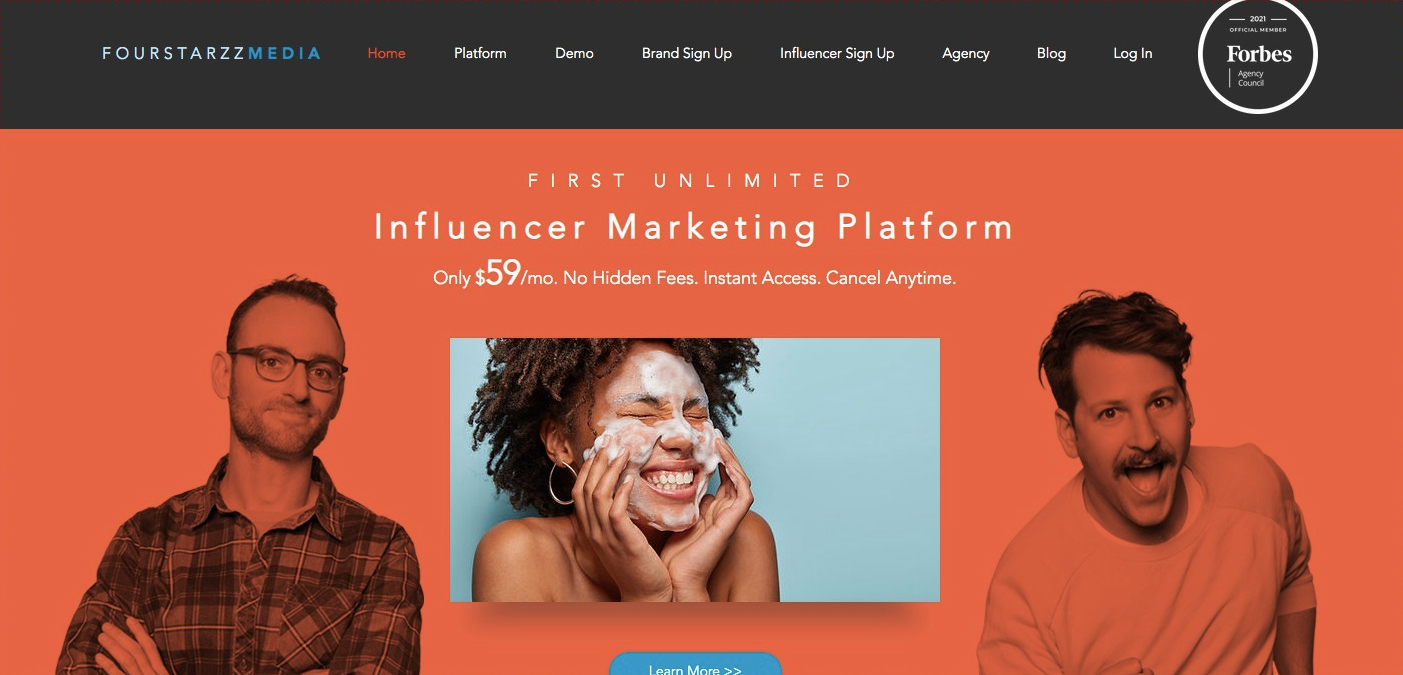Click the gold hoop earring in center image

pyautogui.click(x=562, y=483)
